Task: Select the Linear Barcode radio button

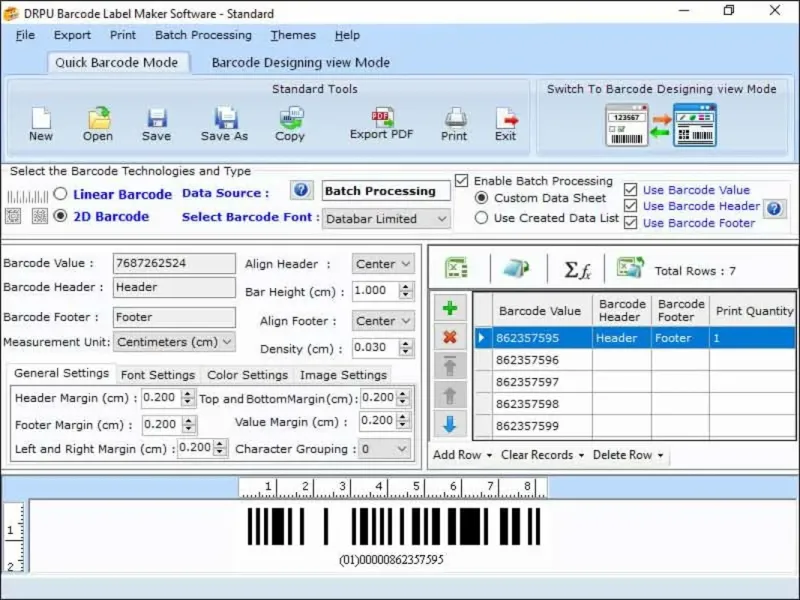Action: coord(60,194)
